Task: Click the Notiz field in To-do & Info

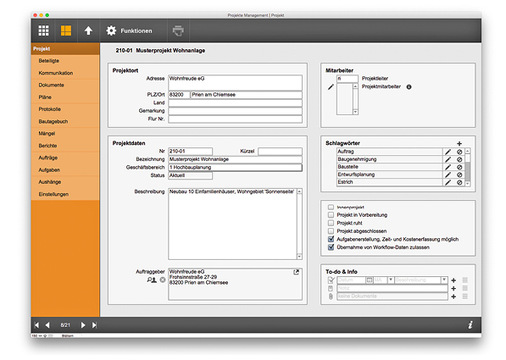Action: pyautogui.click(x=392, y=288)
